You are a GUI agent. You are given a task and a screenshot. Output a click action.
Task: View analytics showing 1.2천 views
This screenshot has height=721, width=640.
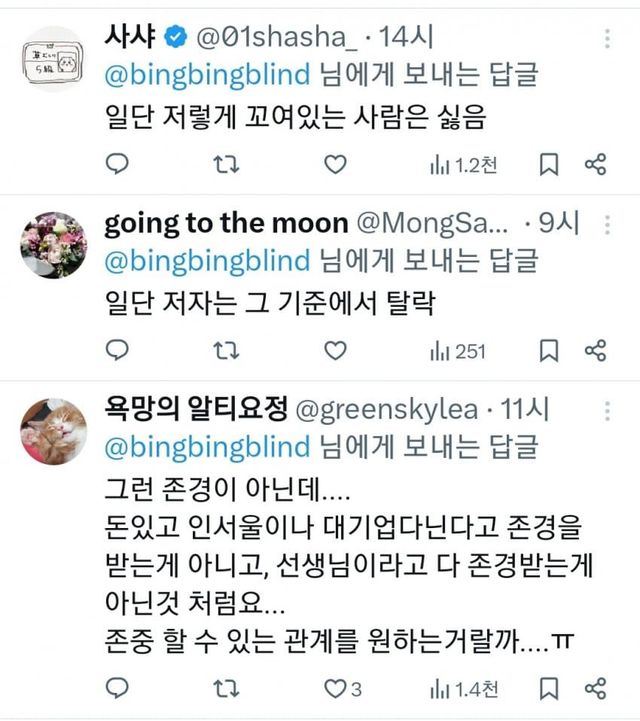click(x=462, y=165)
